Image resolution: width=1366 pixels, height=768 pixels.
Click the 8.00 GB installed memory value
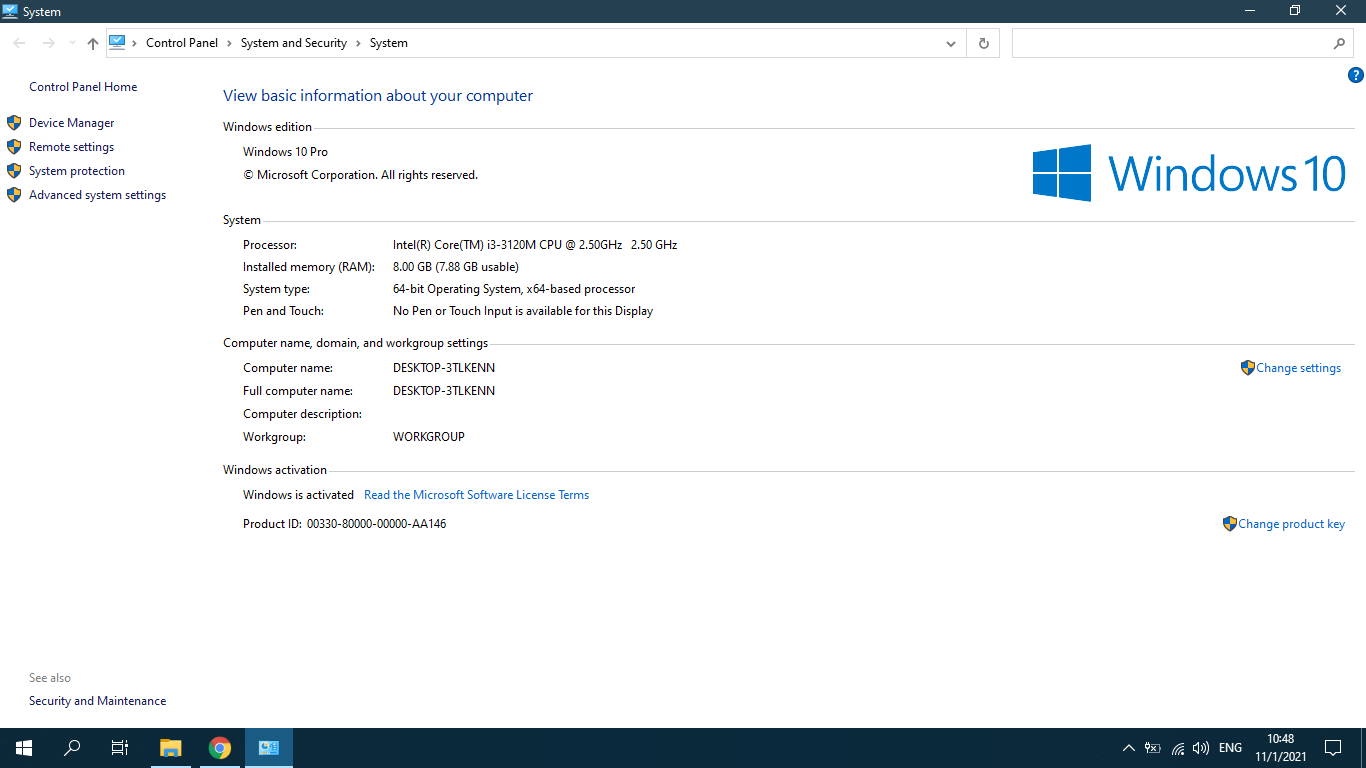456,267
